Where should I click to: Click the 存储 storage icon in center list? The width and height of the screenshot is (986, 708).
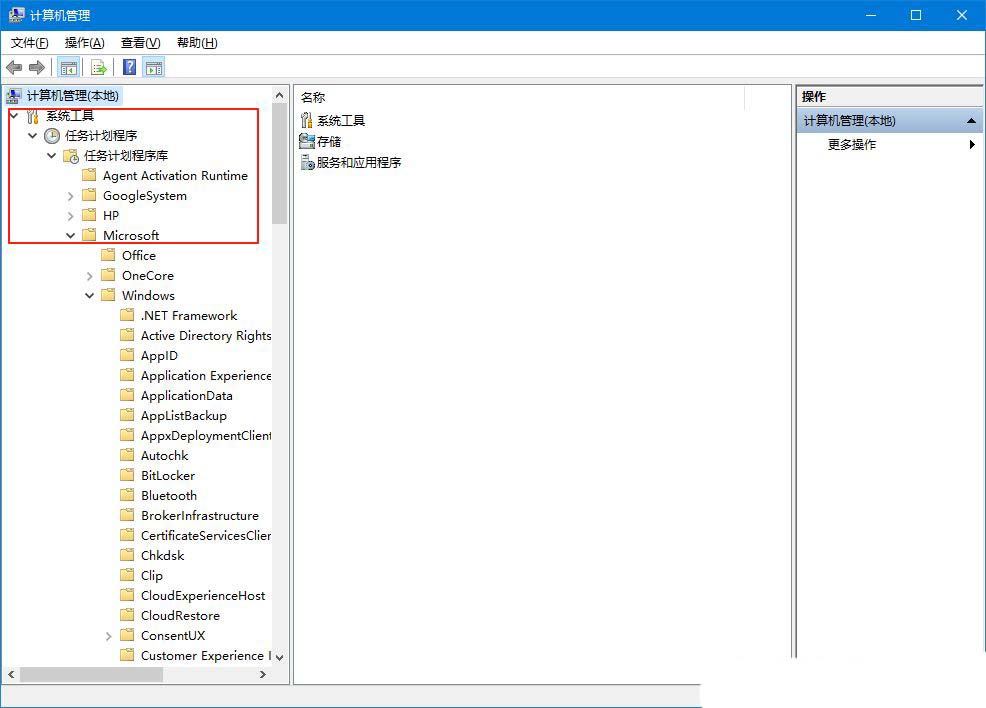[306, 141]
